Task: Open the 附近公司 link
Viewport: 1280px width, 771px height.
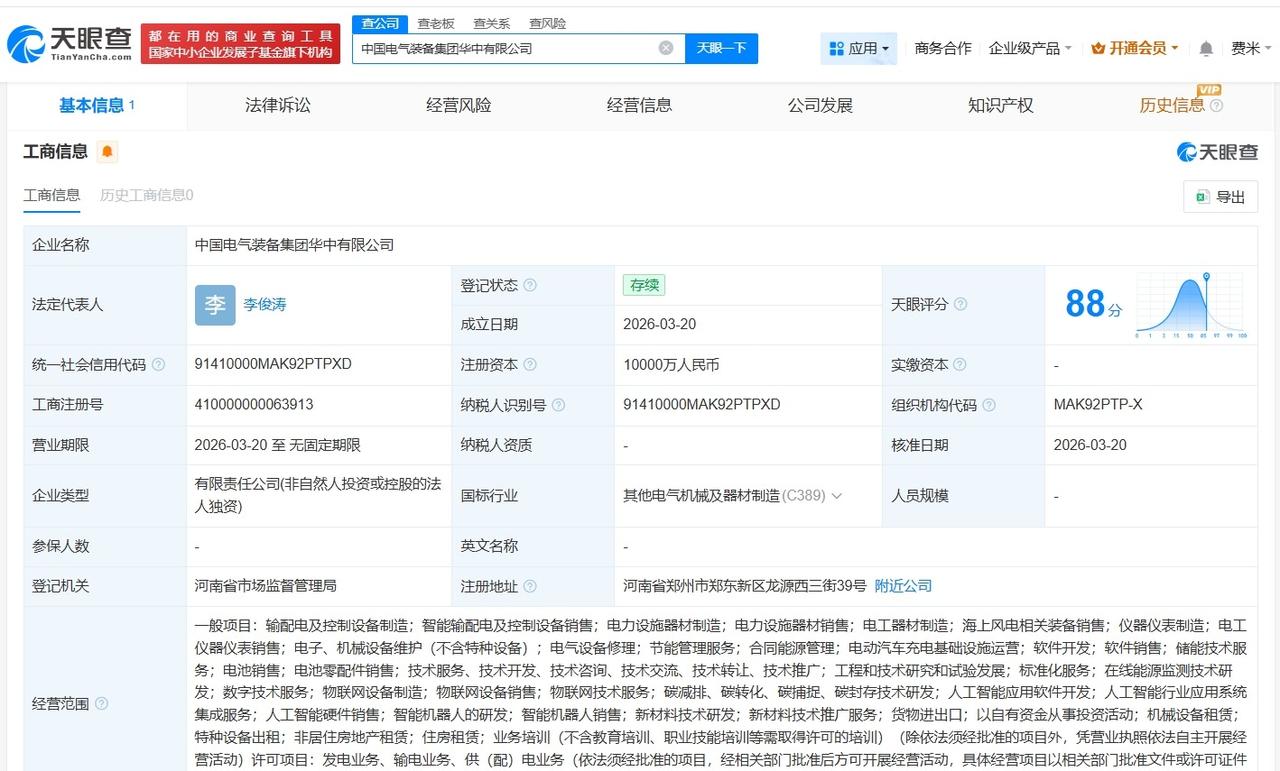Action: click(x=902, y=586)
